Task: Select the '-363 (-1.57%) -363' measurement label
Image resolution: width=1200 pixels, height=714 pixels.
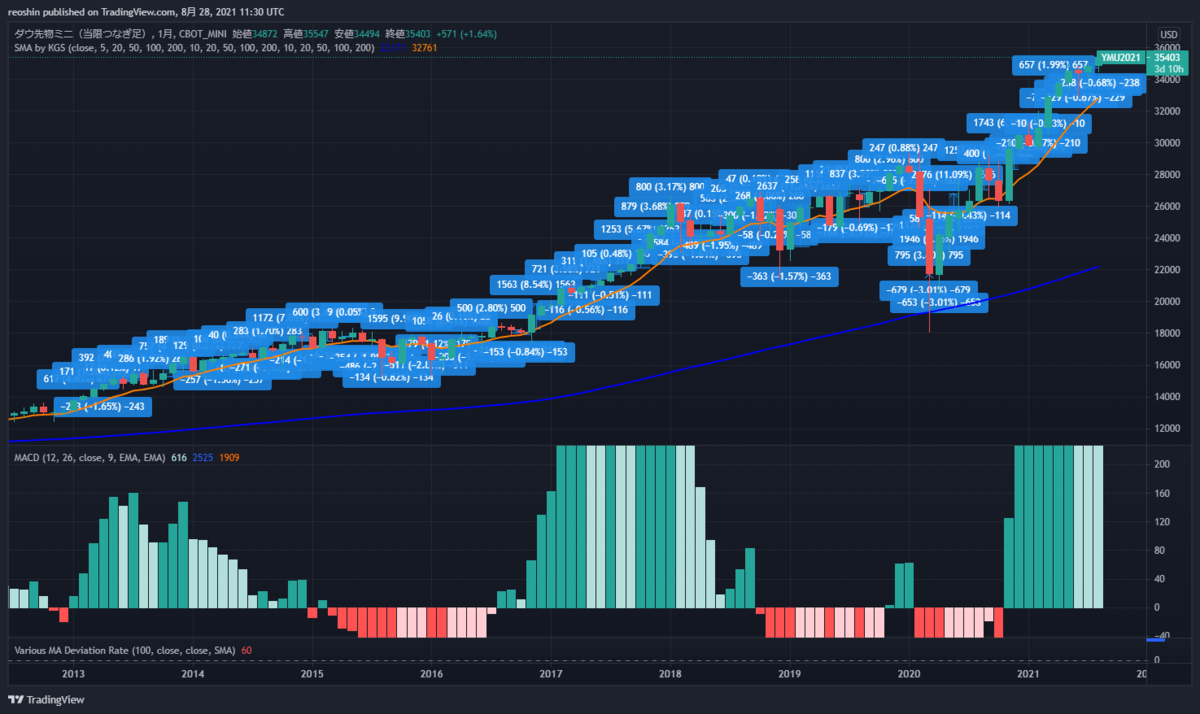Action: click(790, 275)
